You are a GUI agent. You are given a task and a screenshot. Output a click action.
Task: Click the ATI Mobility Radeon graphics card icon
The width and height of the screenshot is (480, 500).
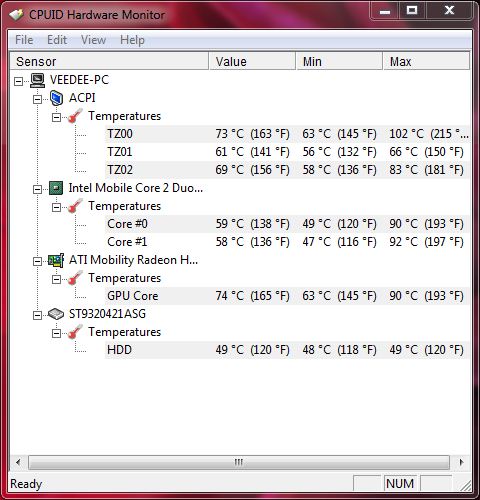[x=56, y=260]
